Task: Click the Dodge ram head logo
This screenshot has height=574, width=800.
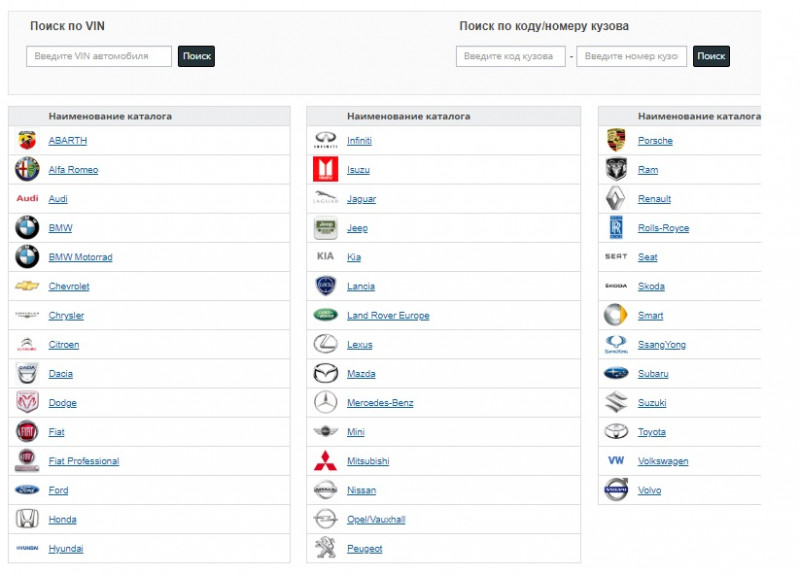Action: point(27,403)
